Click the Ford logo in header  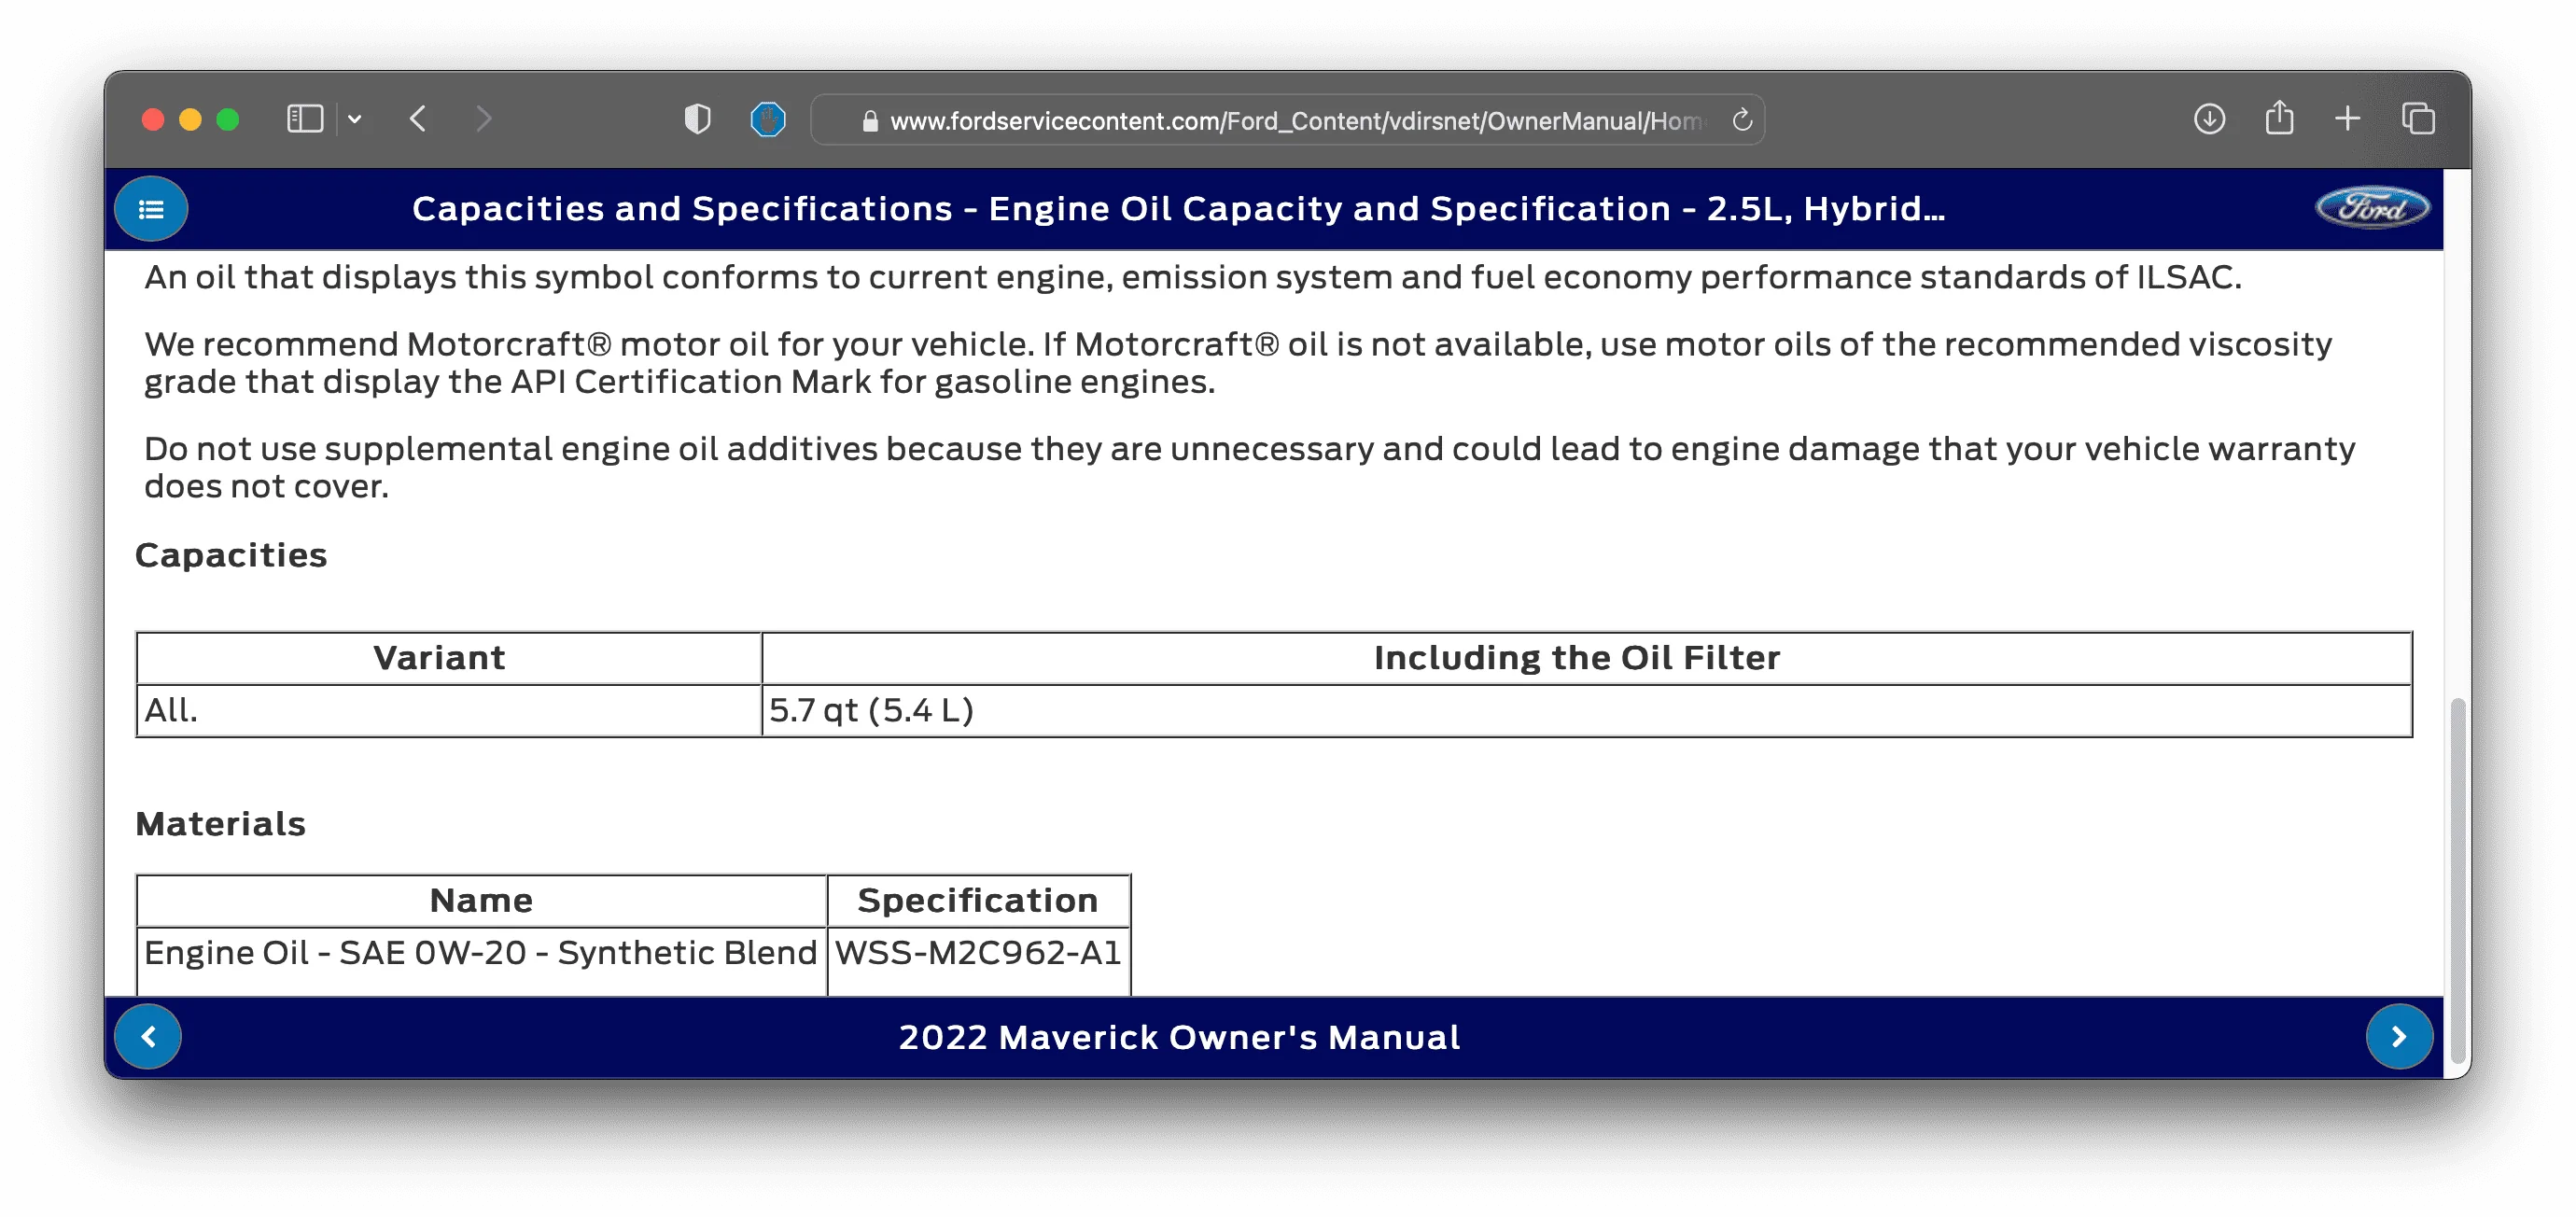[2372, 208]
